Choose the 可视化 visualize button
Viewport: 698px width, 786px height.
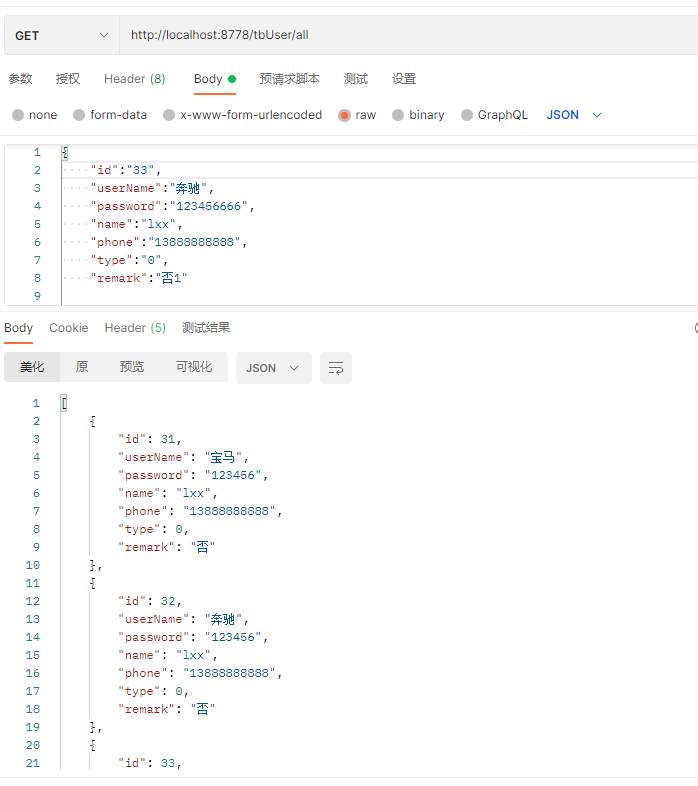(194, 367)
